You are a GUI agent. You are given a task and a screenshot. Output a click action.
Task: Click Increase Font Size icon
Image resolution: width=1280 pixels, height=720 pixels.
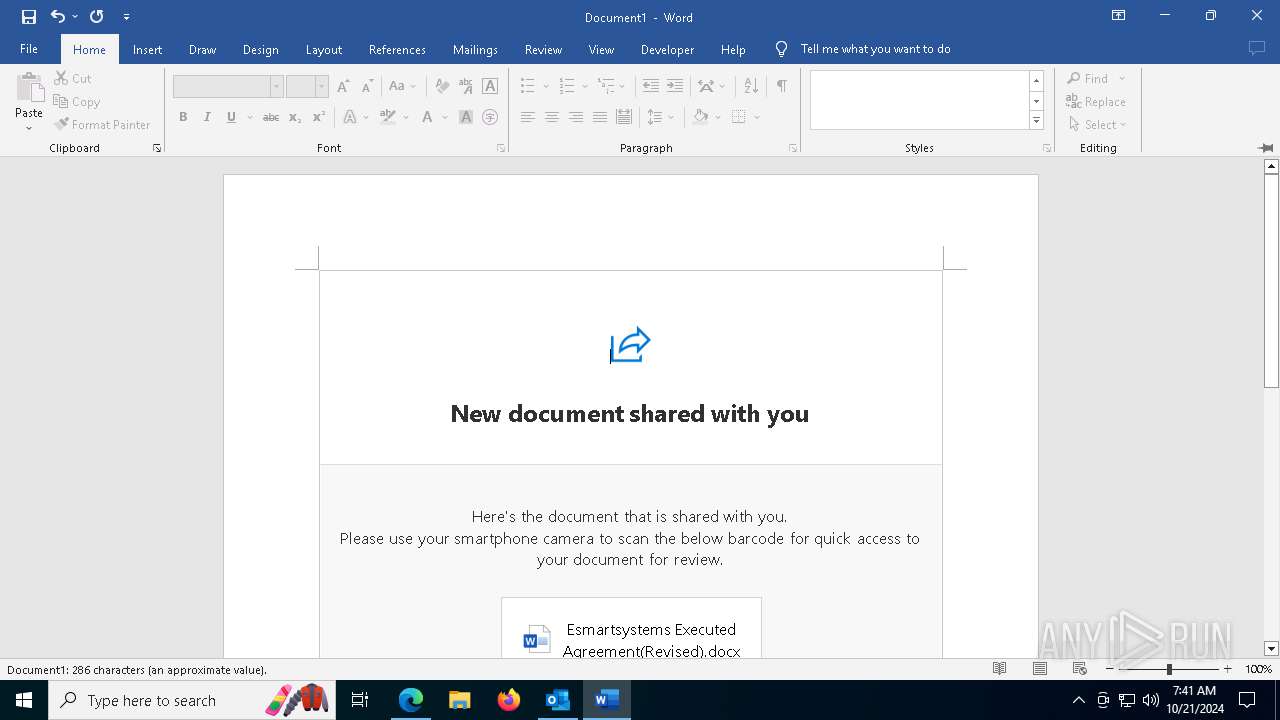(343, 86)
